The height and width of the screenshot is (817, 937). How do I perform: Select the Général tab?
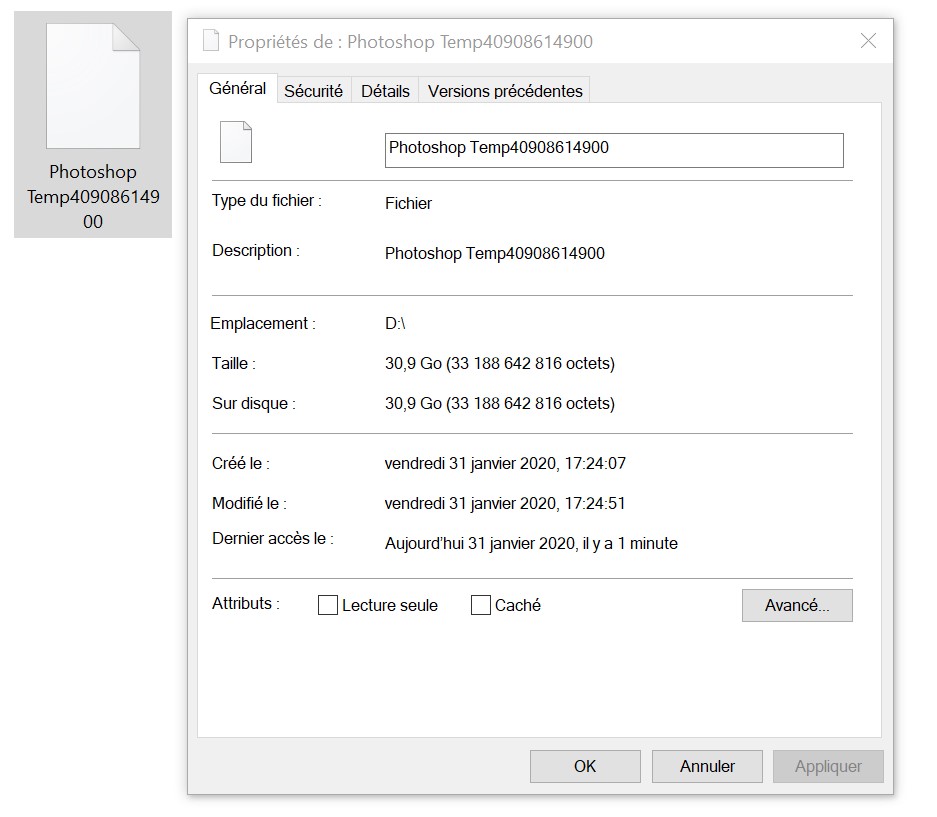[237, 88]
